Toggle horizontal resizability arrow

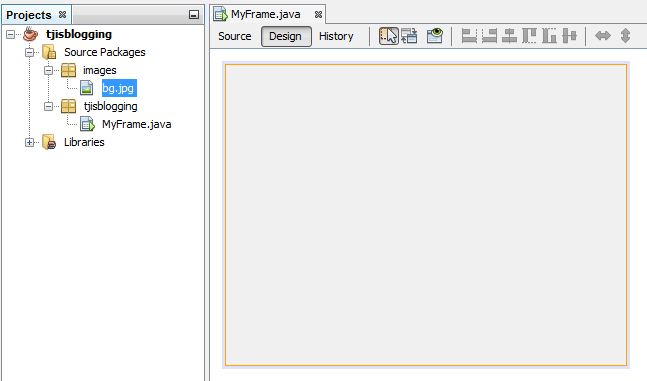pyautogui.click(x=603, y=36)
